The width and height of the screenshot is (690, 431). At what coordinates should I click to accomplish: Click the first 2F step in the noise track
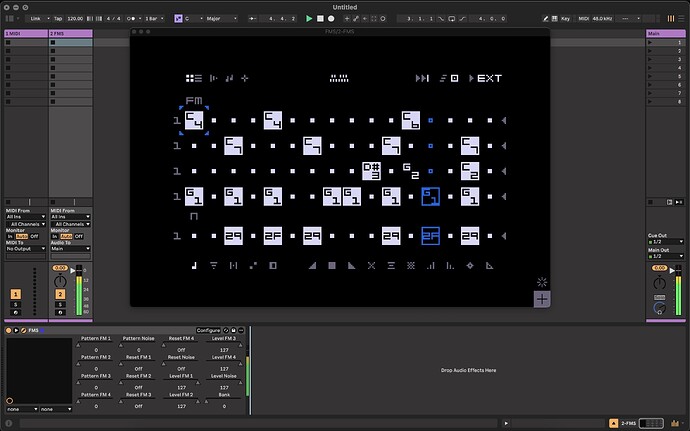click(x=273, y=236)
